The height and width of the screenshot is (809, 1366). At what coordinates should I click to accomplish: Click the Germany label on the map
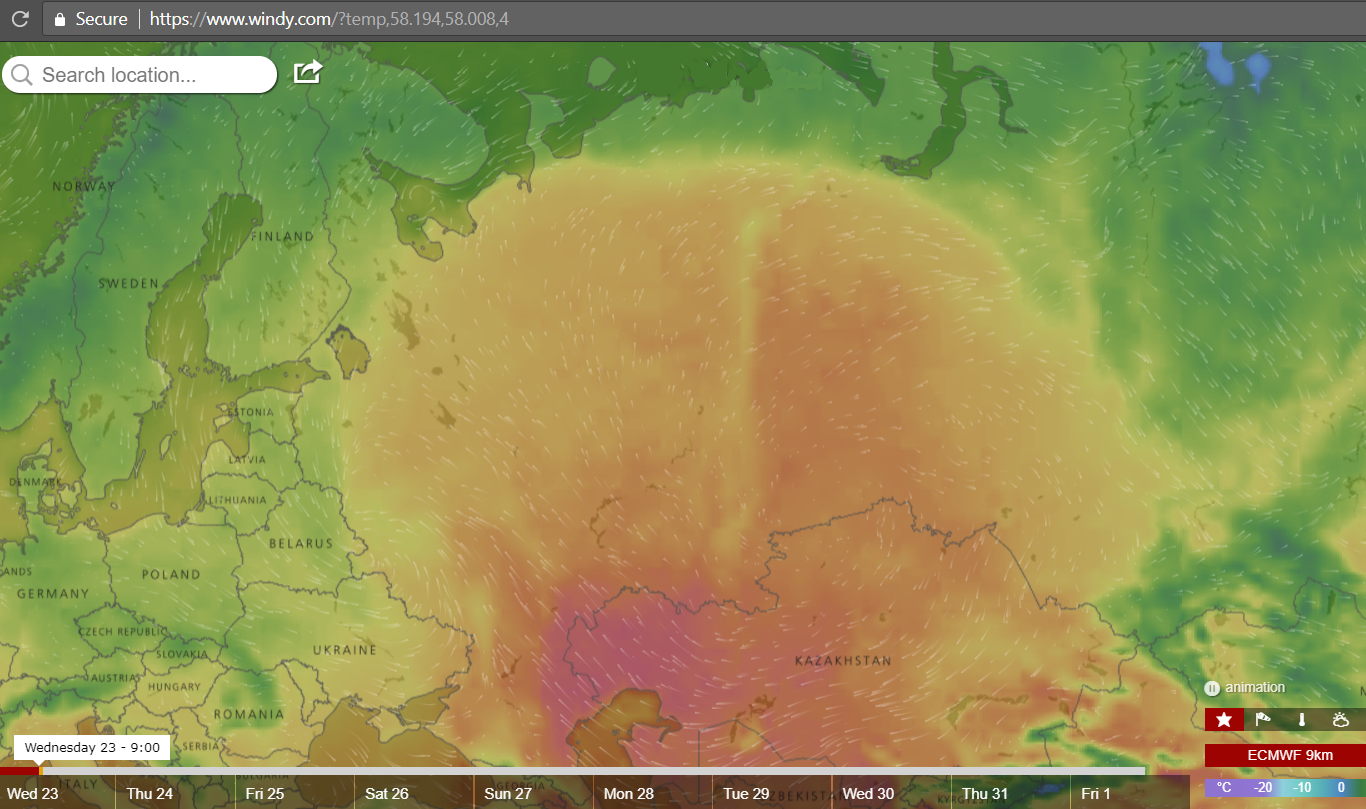[53, 594]
